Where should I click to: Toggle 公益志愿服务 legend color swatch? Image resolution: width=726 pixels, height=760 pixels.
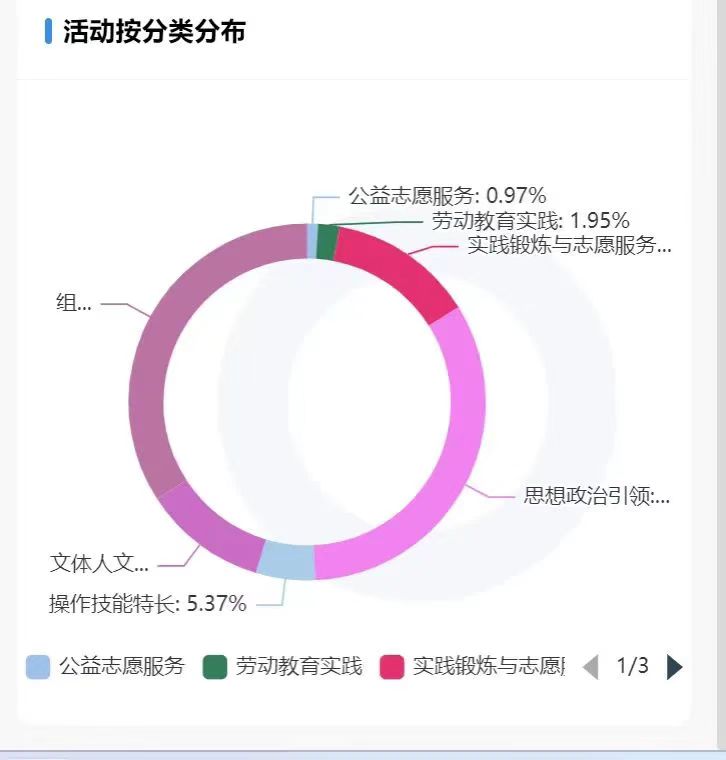[38, 667]
